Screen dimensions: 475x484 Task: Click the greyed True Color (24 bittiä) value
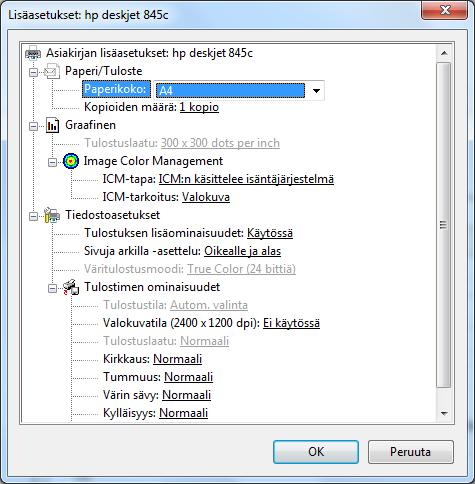tap(241, 269)
